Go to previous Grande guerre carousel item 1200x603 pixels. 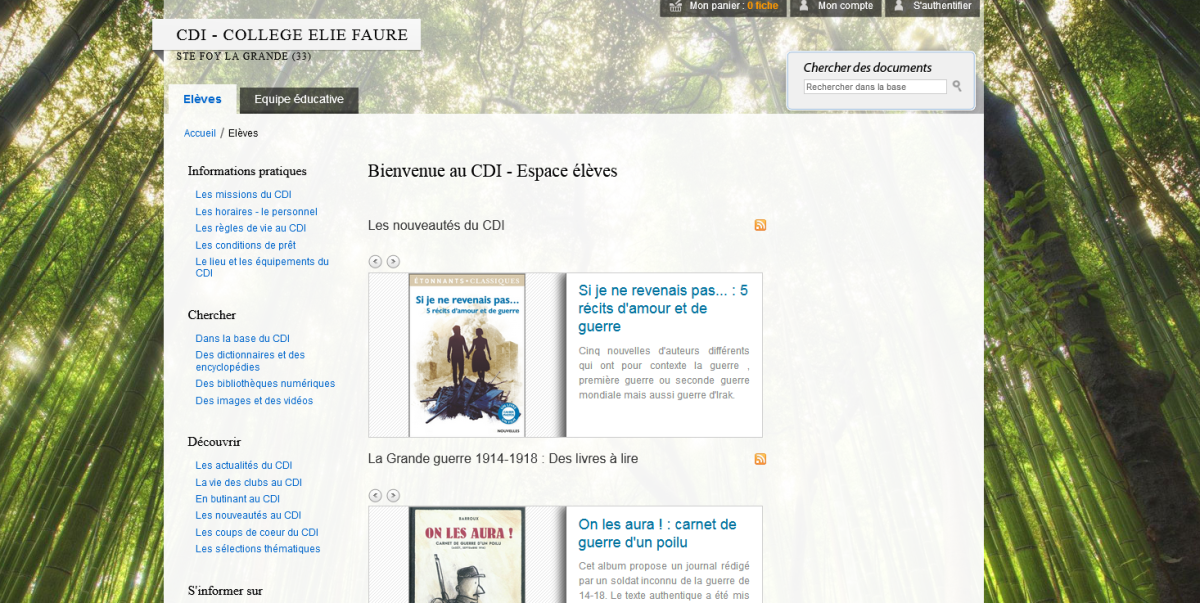pos(375,495)
